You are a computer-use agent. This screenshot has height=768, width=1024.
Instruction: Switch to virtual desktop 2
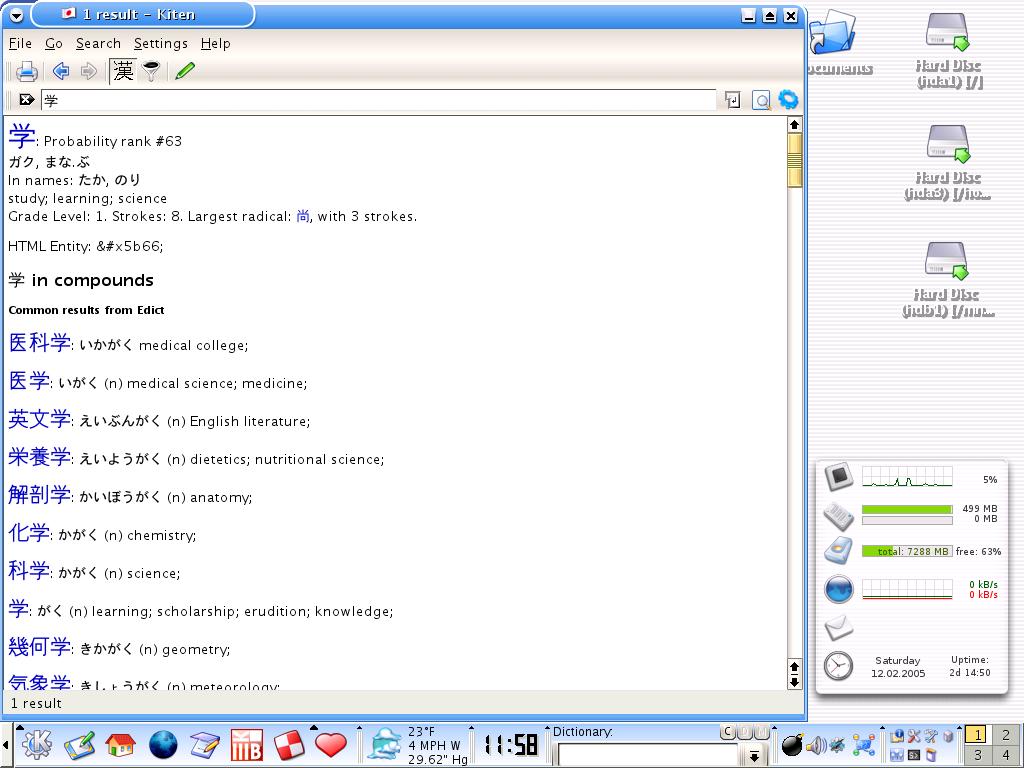point(1007,735)
